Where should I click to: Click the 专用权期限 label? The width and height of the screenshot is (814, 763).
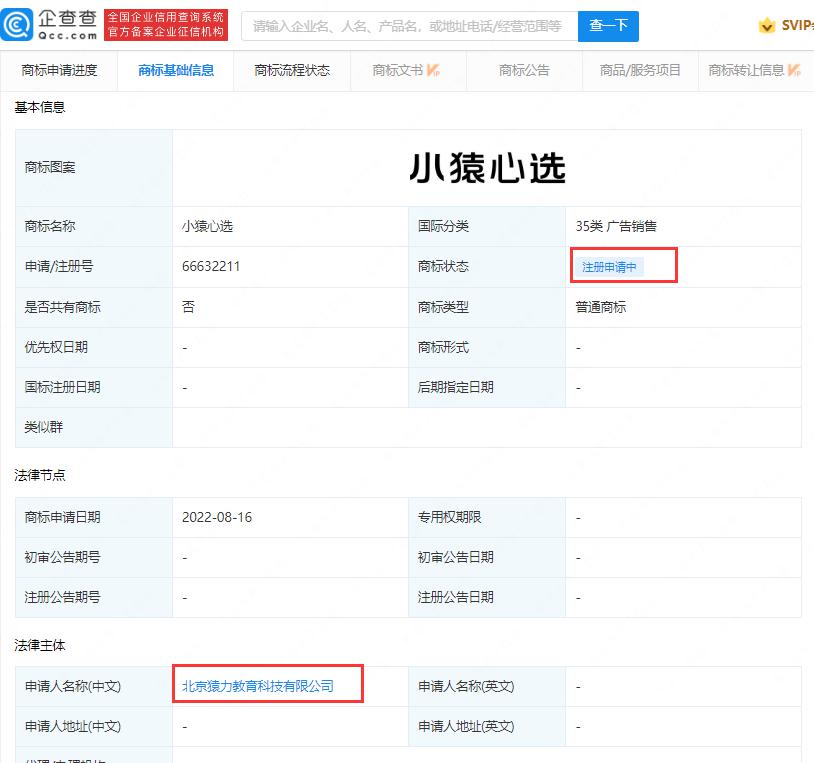pyautogui.click(x=450, y=517)
